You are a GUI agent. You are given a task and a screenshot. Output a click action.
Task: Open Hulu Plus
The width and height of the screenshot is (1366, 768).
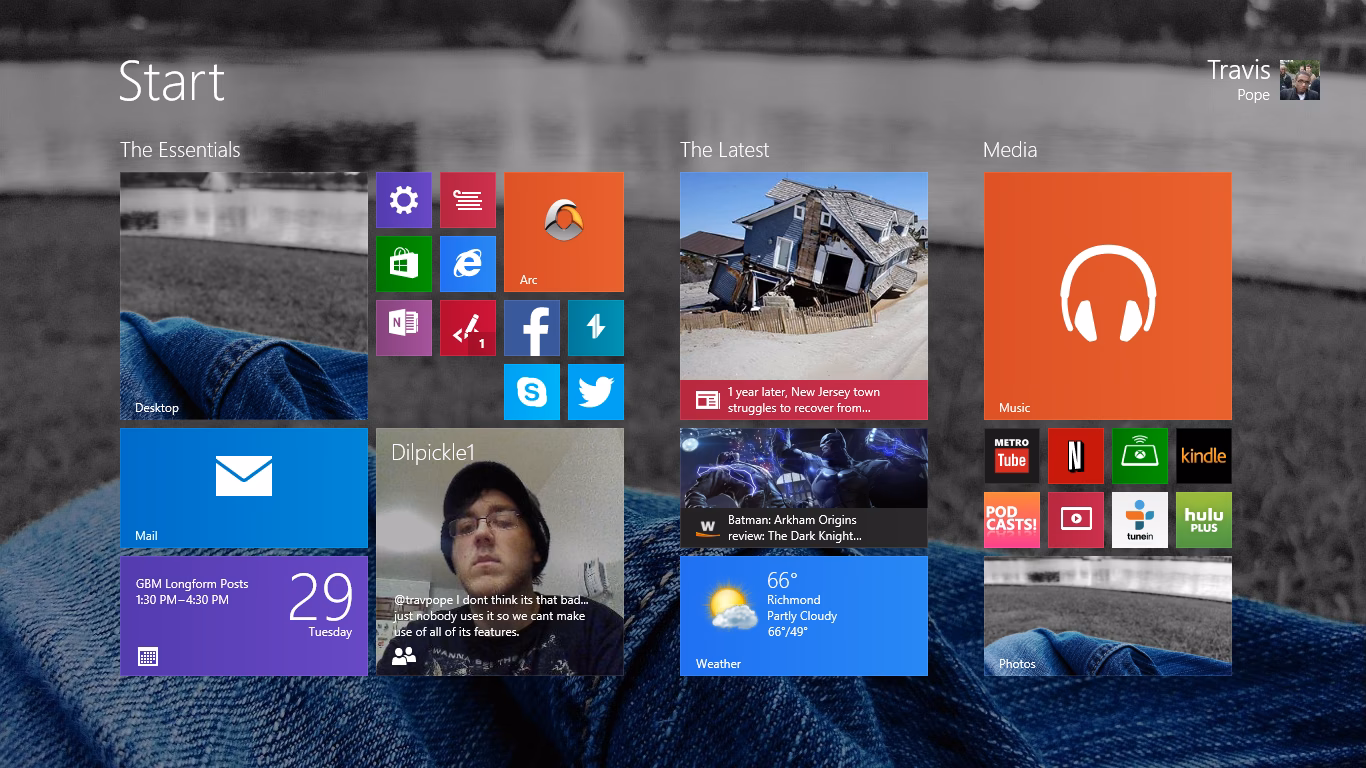[x=1203, y=519]
